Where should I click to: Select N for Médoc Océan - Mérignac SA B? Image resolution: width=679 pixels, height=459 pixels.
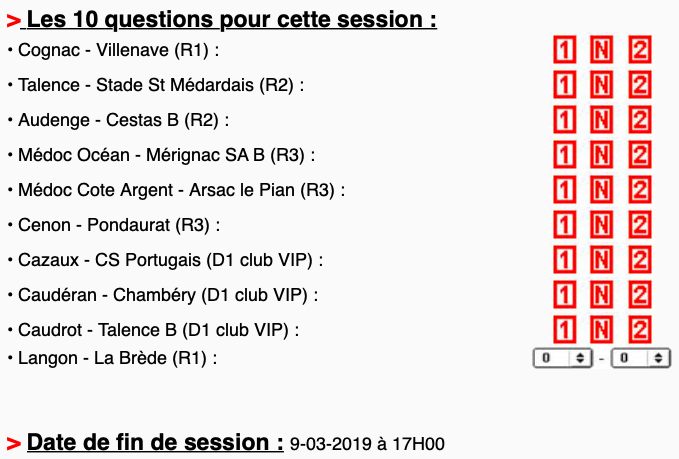pos(601,155)
